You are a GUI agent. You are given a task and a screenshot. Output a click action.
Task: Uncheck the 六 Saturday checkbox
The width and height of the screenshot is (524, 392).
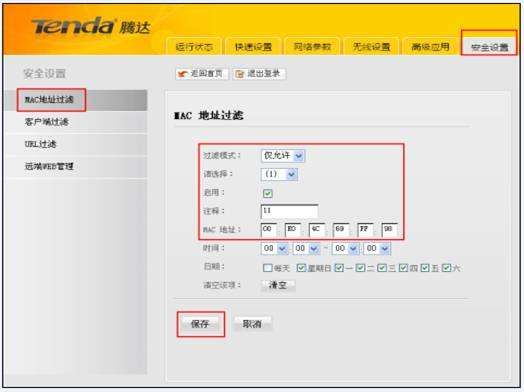(x=446, y=268)
